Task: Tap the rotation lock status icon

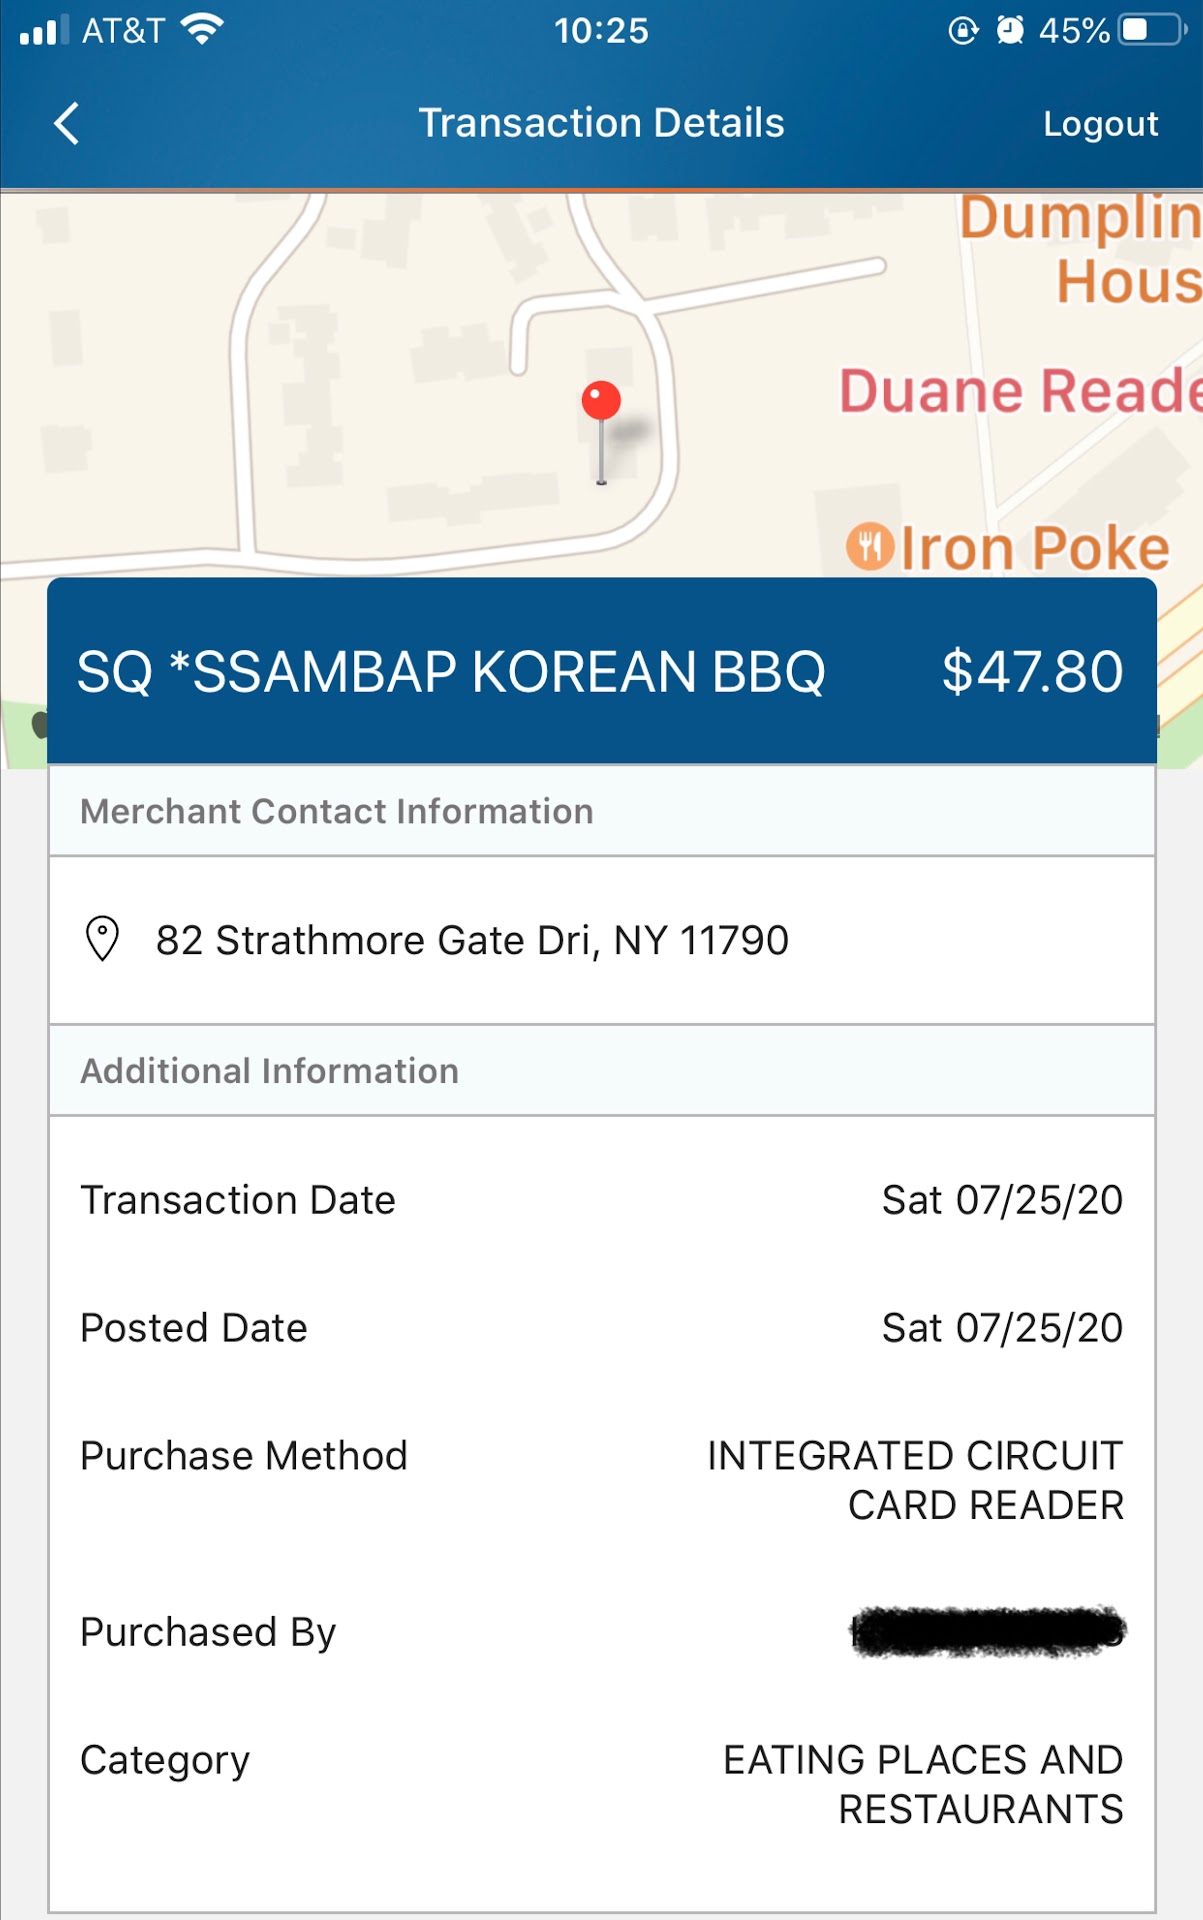Action: [962, 30]
